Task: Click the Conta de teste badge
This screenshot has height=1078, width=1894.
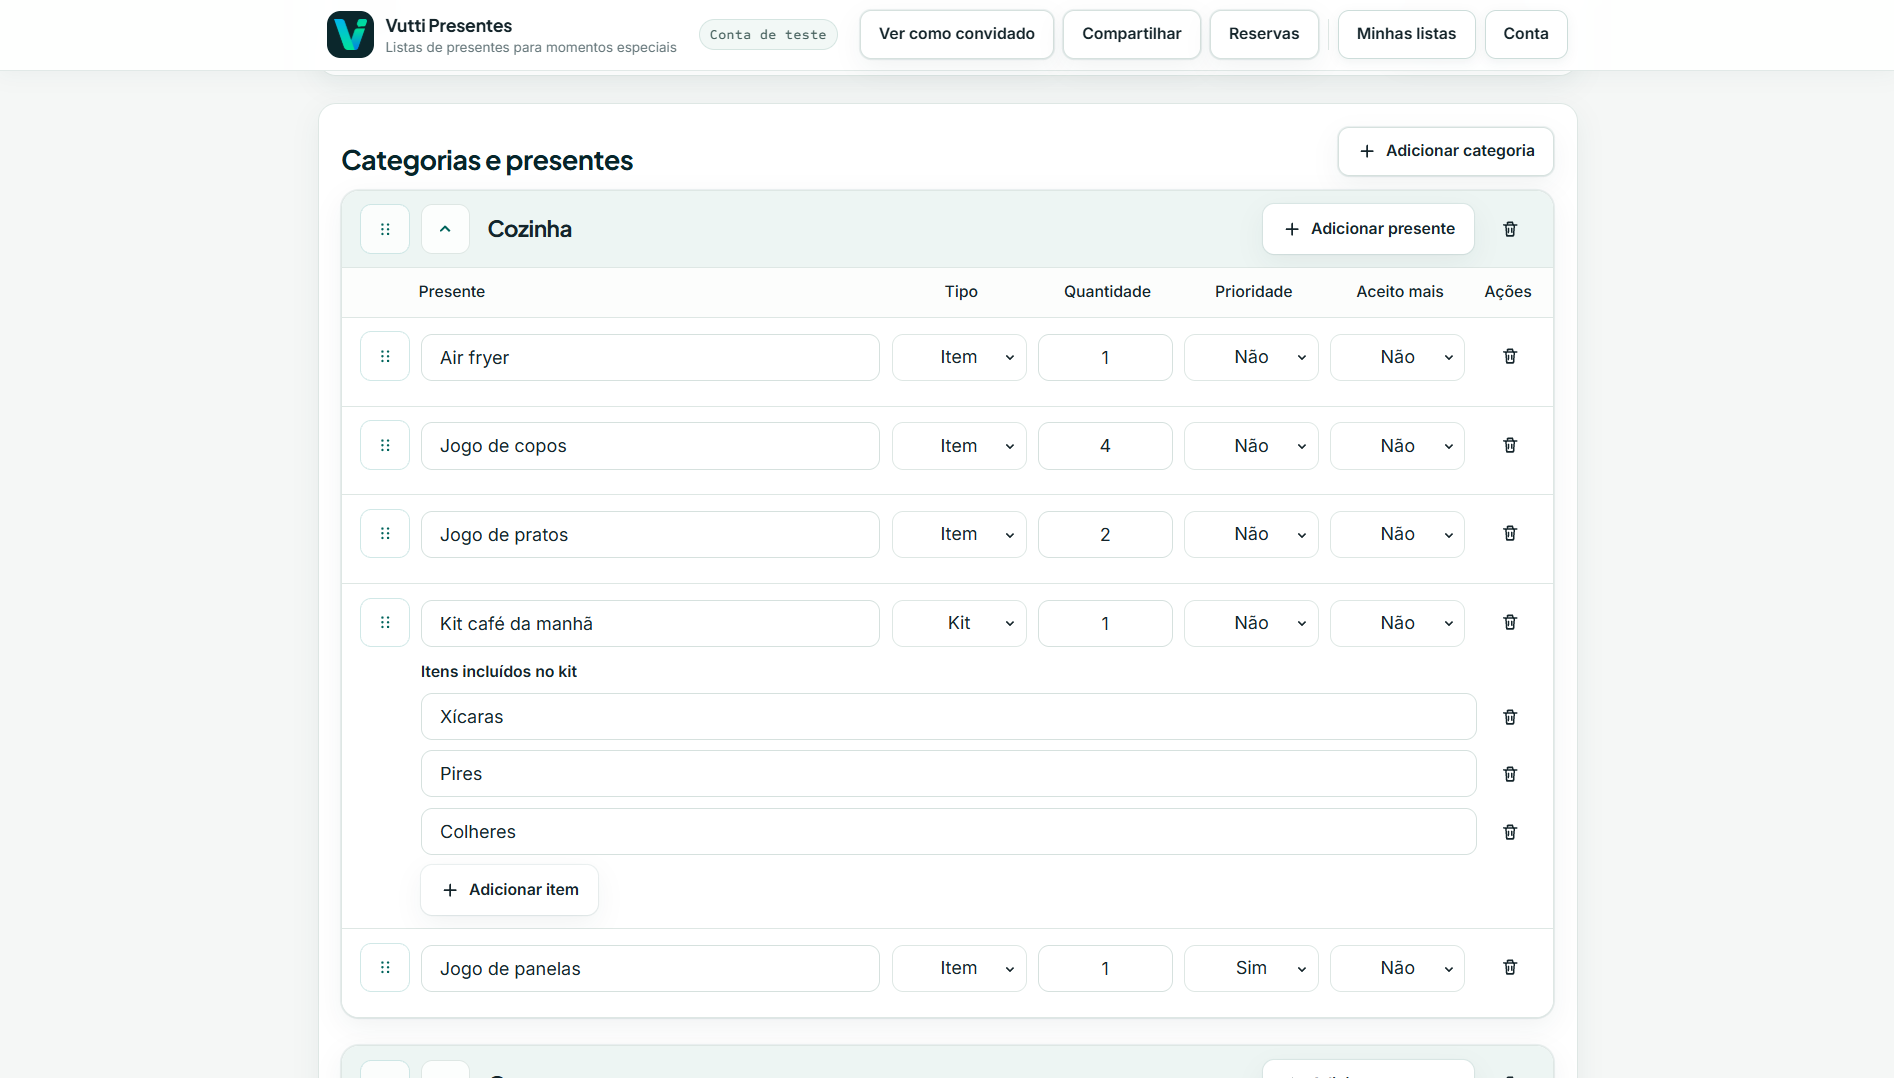Action: [768, 35]
